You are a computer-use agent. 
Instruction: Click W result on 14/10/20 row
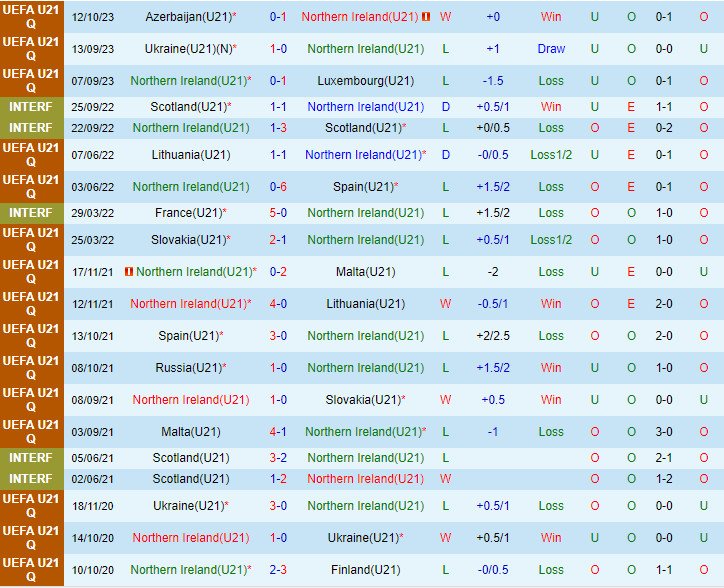tap(445, 538)
